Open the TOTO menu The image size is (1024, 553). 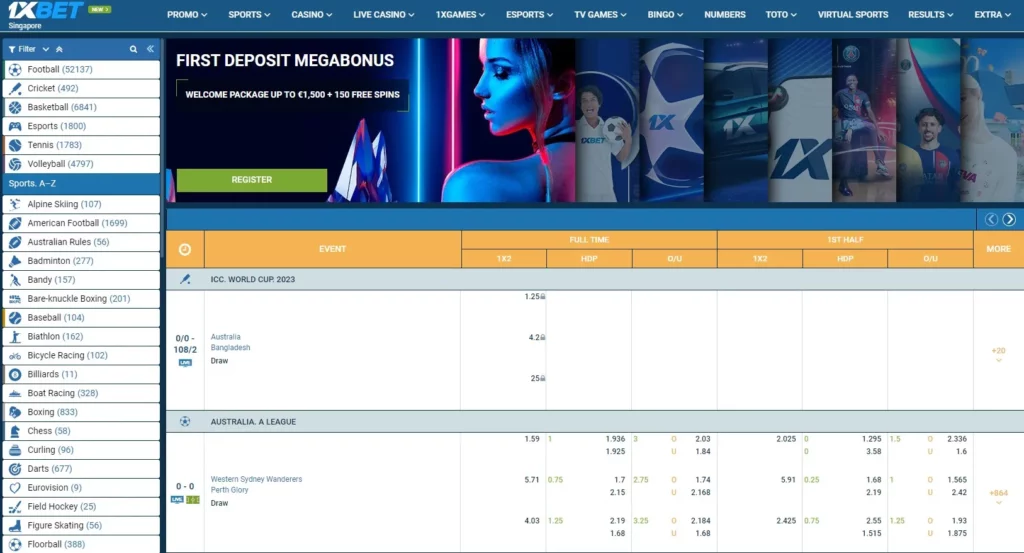pos(780,14)
